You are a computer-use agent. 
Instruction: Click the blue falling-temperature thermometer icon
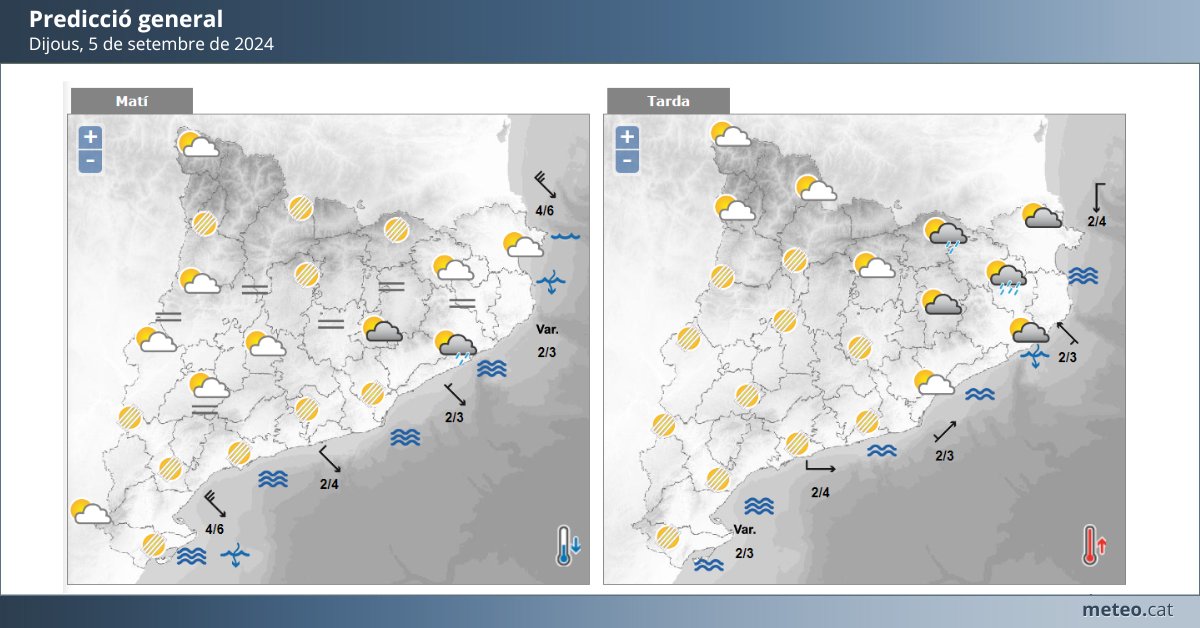tap(567, 546)
